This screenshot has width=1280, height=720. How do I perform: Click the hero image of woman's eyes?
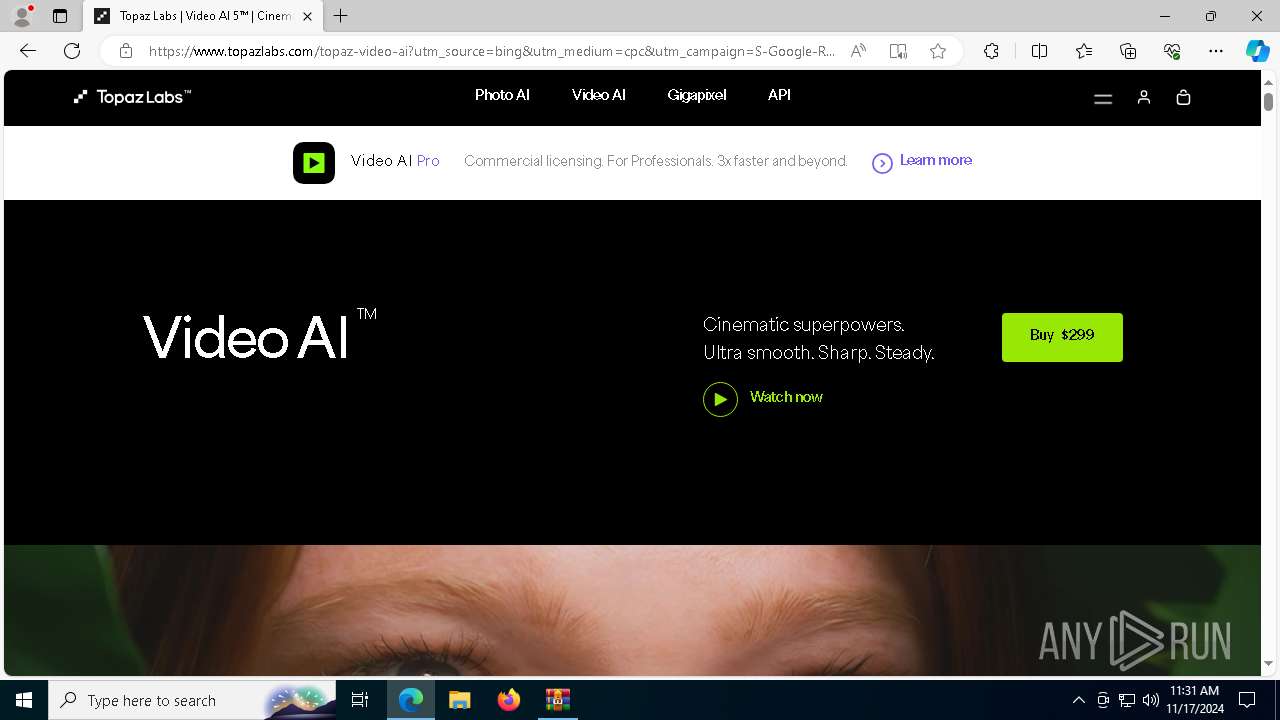632,610
